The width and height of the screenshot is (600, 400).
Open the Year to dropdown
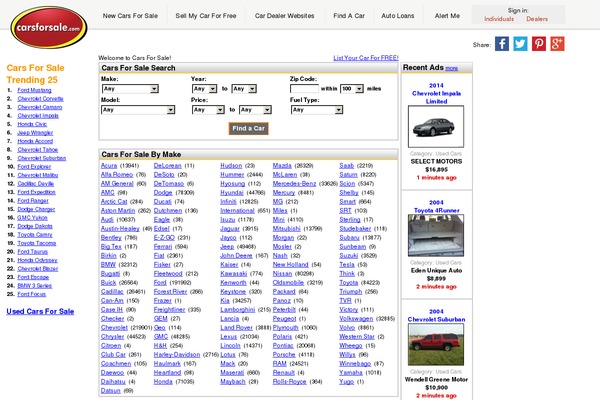[244, 89]
